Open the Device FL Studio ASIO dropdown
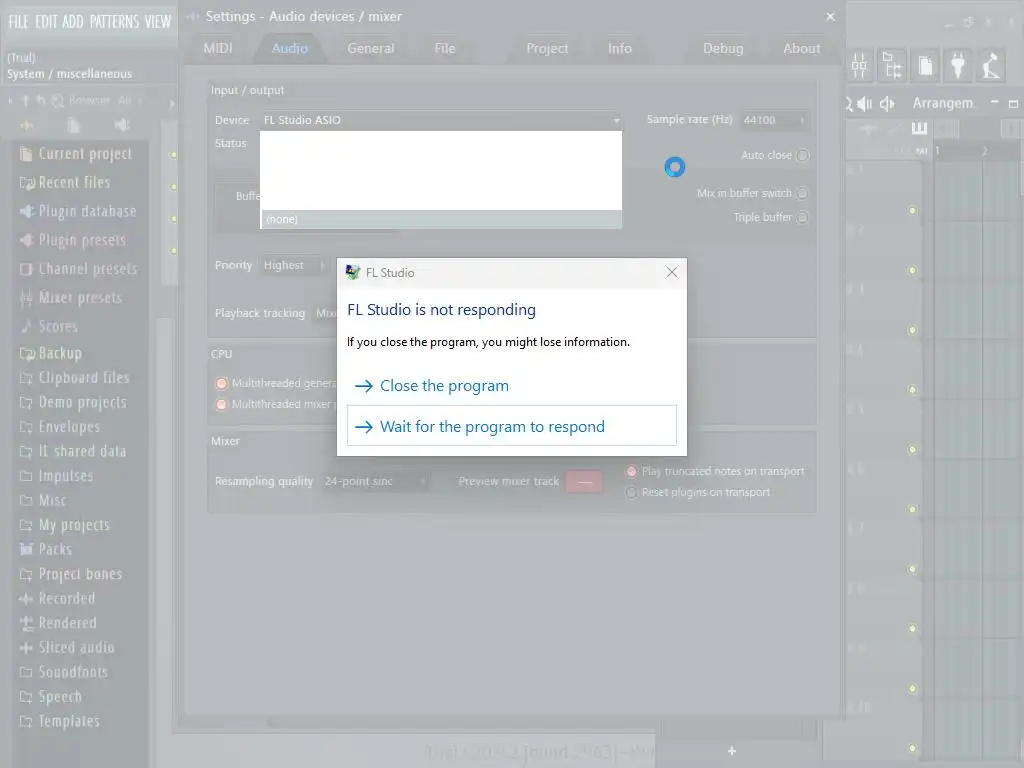Screen dimensions: 1024x768 point(441,120)
